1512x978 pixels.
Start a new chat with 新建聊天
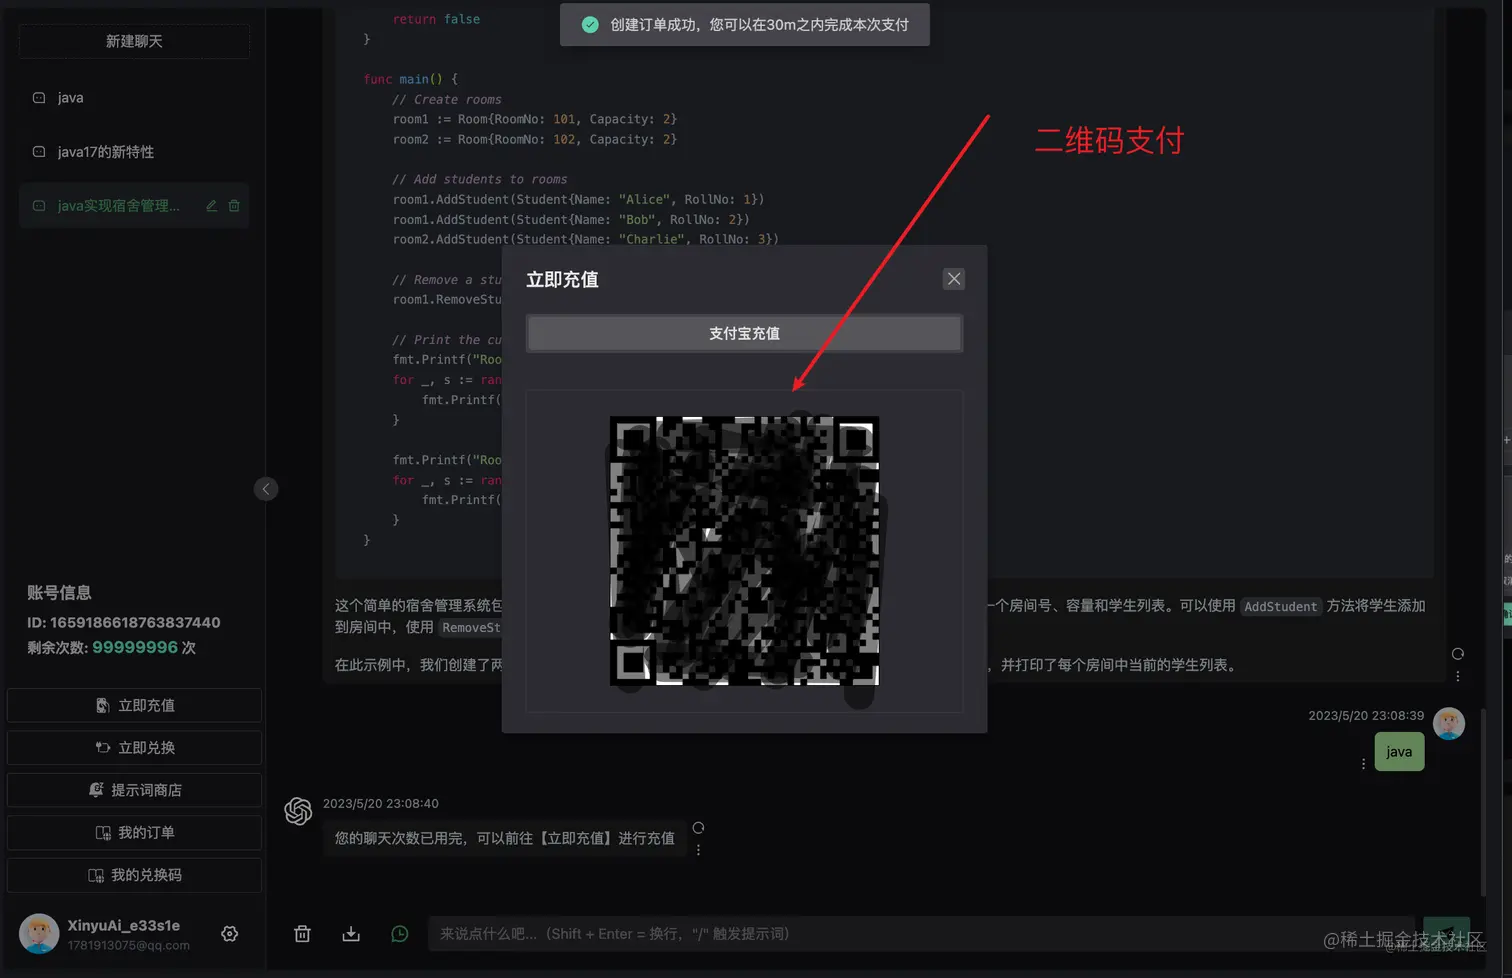pyautogui.click(x=134, y=41)
